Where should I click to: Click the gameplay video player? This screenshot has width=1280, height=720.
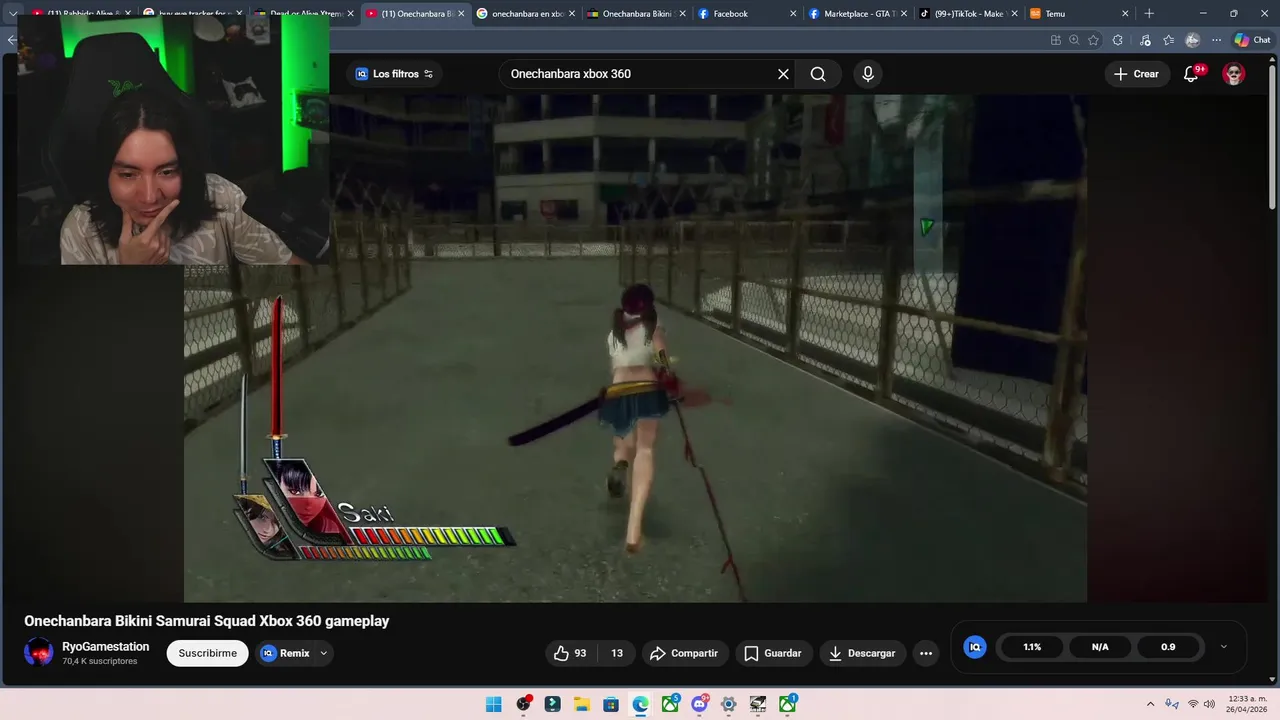coord(635,349)
